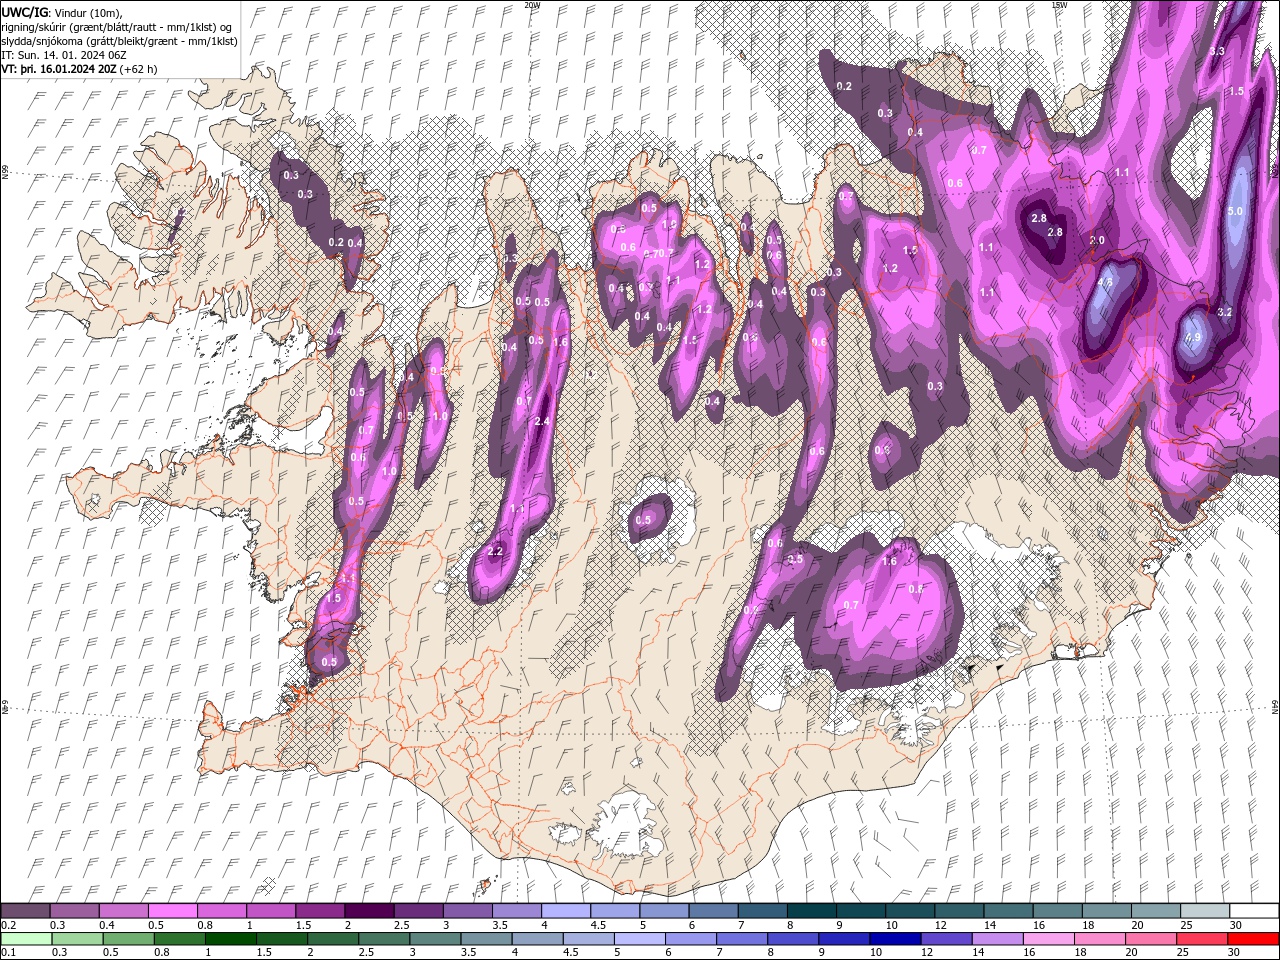Click the '2.2' precipitation value on the map

[x=494, y=552]
